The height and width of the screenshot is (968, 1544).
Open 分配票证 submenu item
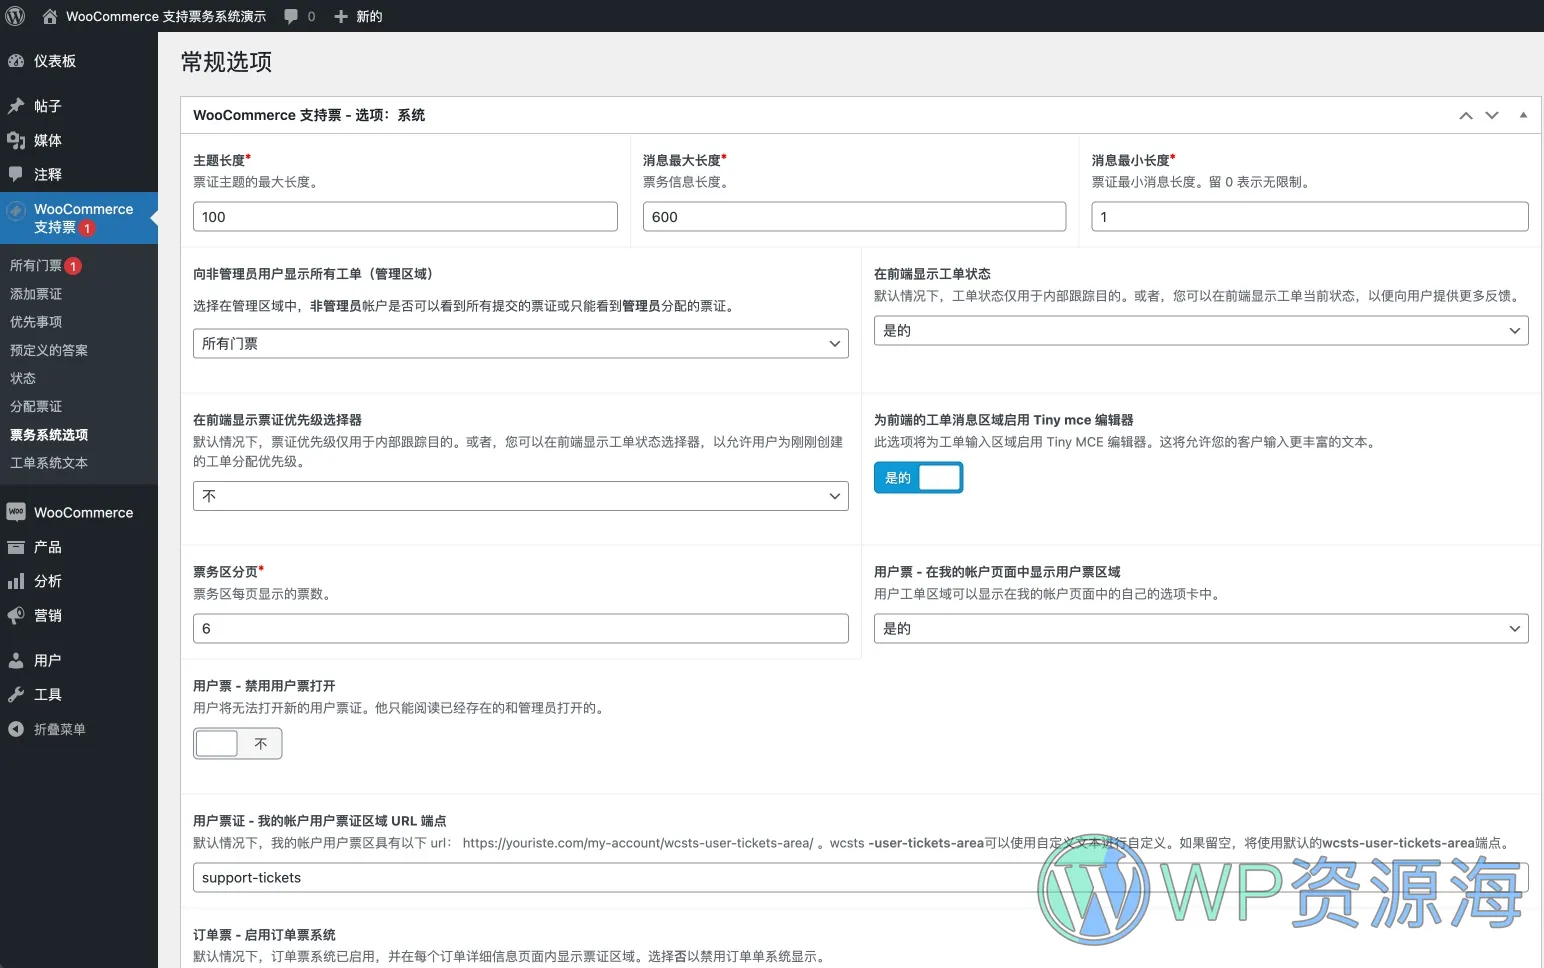36,406
